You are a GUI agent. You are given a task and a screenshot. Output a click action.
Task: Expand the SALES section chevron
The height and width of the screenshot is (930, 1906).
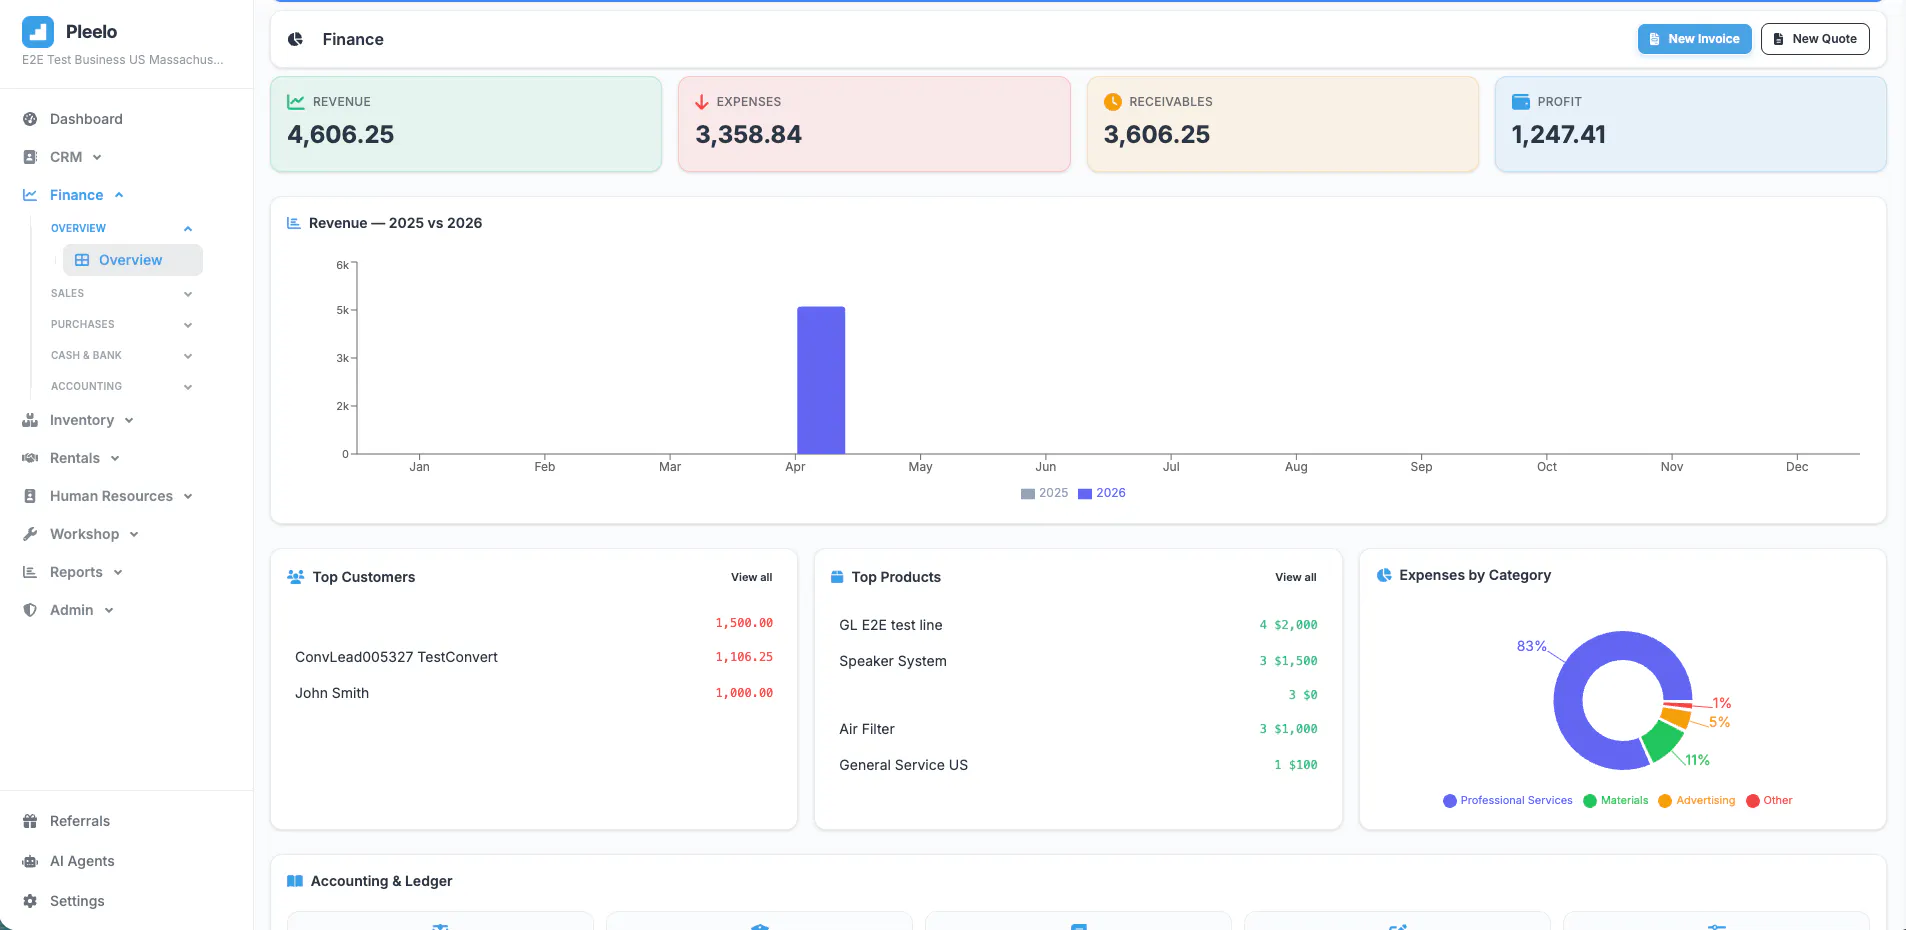coord(188,294)
